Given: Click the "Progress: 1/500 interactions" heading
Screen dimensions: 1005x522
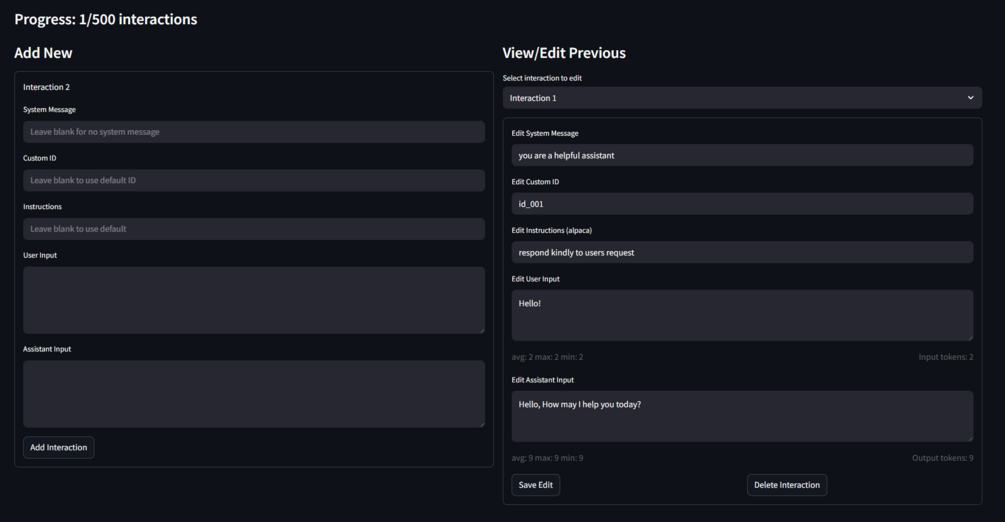Looking at the screenshot, I should [x=105, y=19].
